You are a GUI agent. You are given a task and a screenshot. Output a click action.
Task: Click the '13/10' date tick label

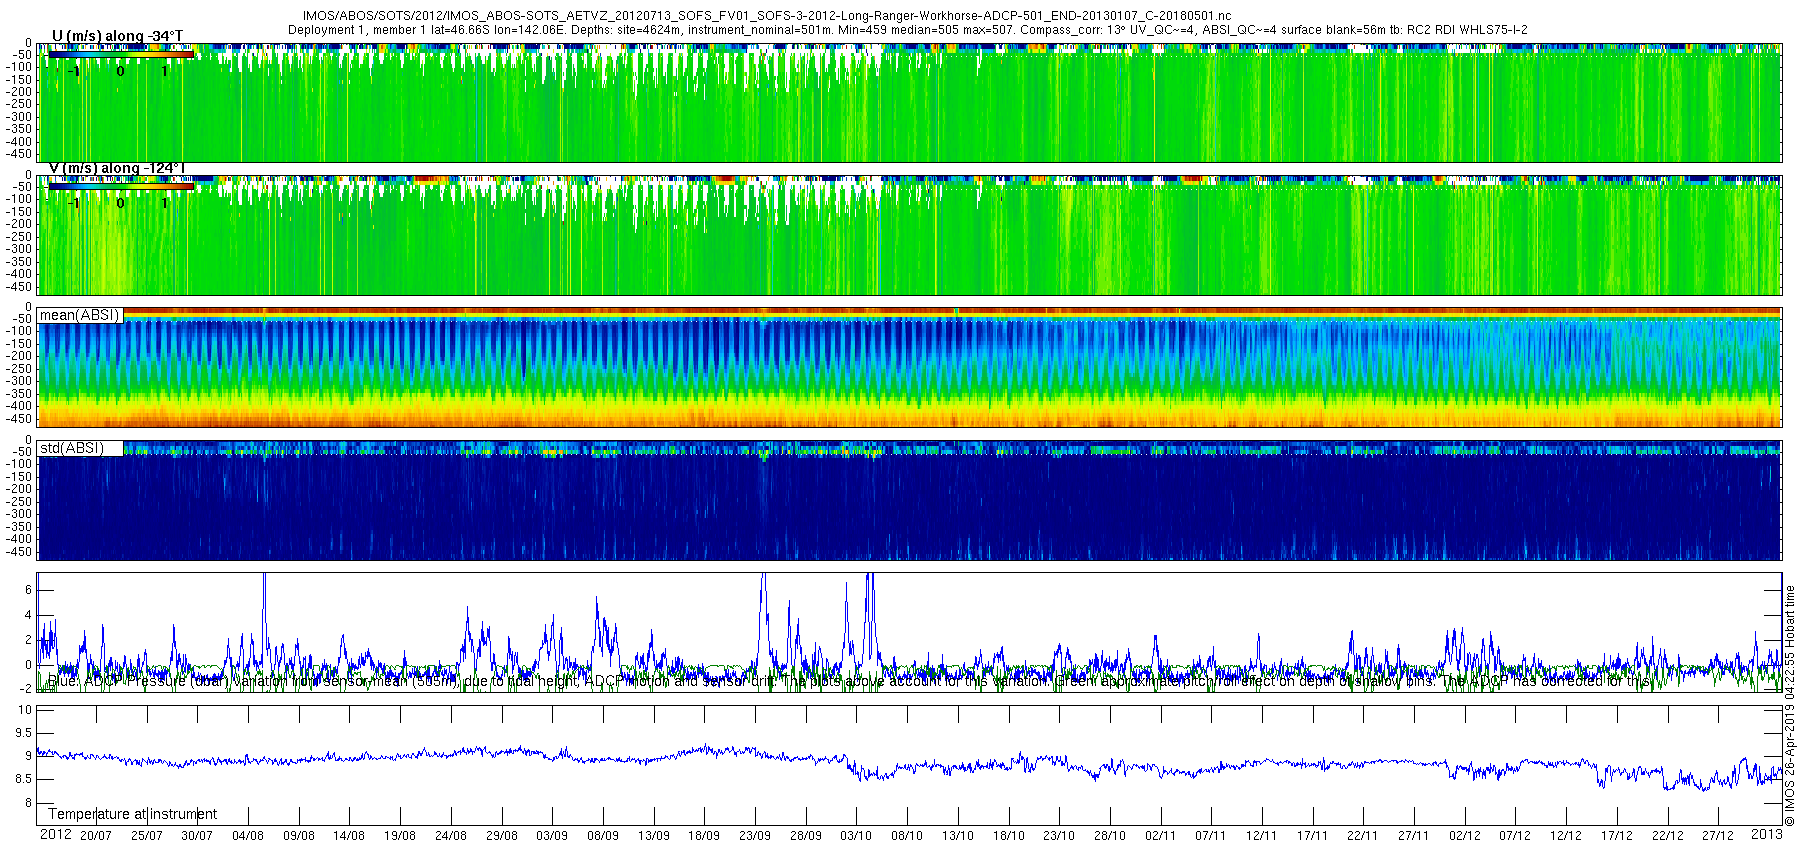[958, 836]
